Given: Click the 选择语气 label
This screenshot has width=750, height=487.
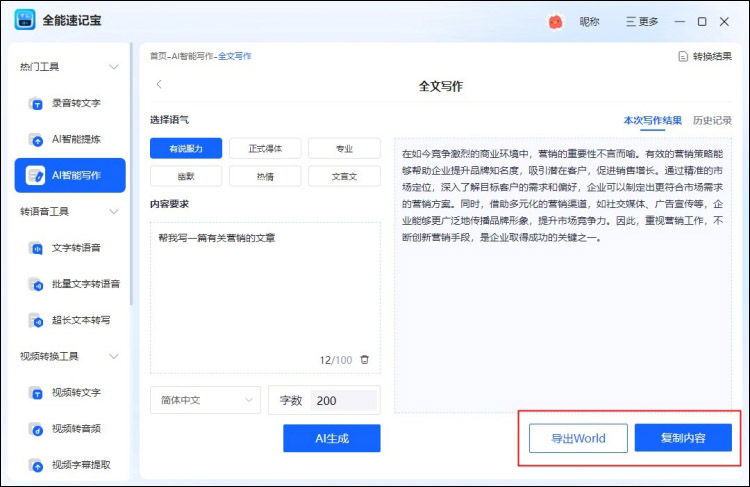Looking at the screenshot, I should tap(169, 120).
